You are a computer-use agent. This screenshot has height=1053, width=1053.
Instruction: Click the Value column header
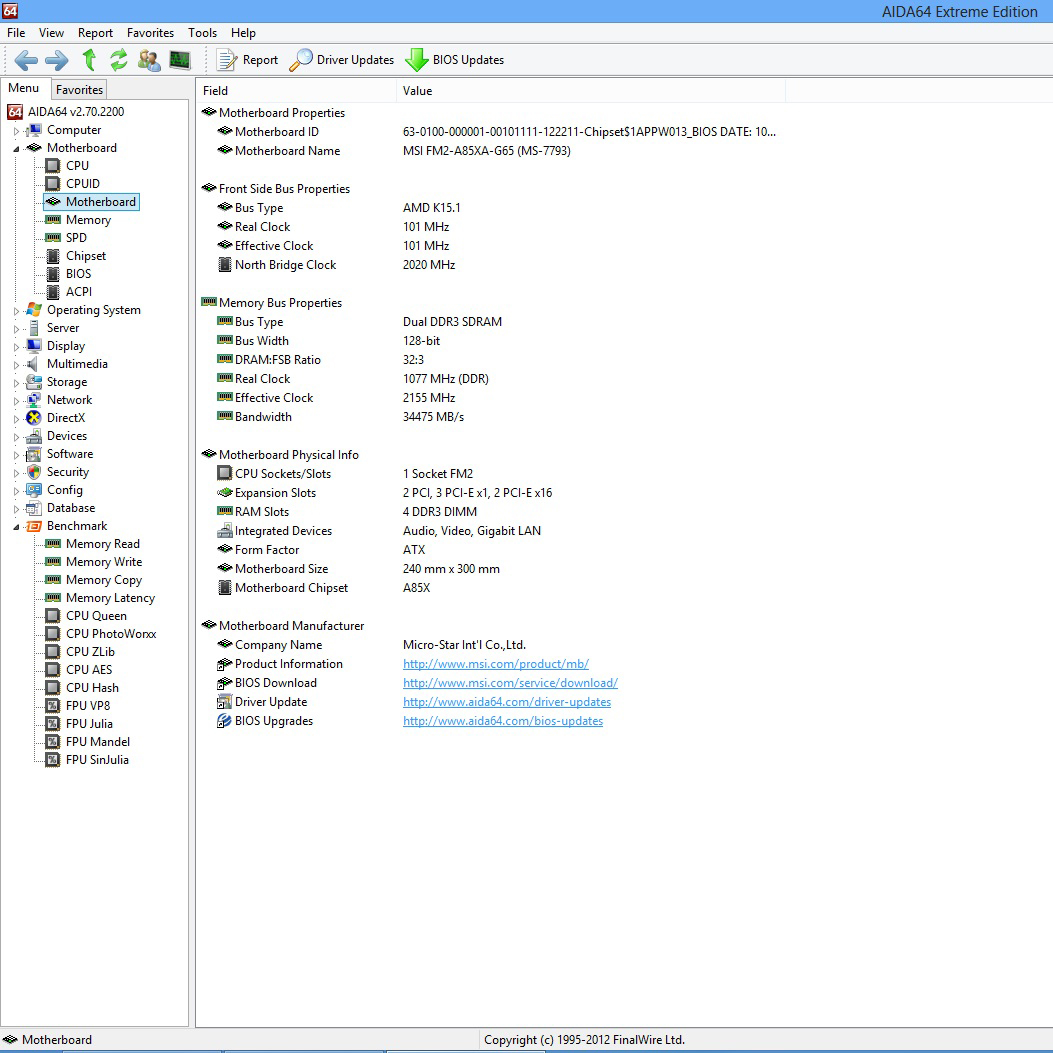591,91
